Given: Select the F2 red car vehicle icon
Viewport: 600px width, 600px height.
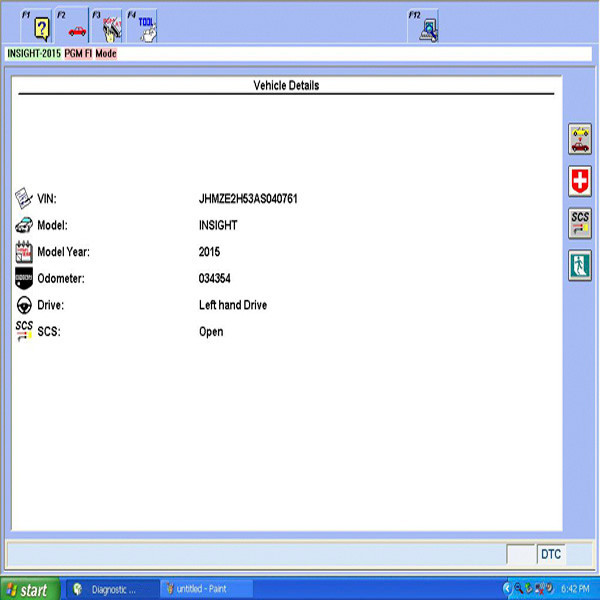Looking at the screenshot, I should 76,25.
